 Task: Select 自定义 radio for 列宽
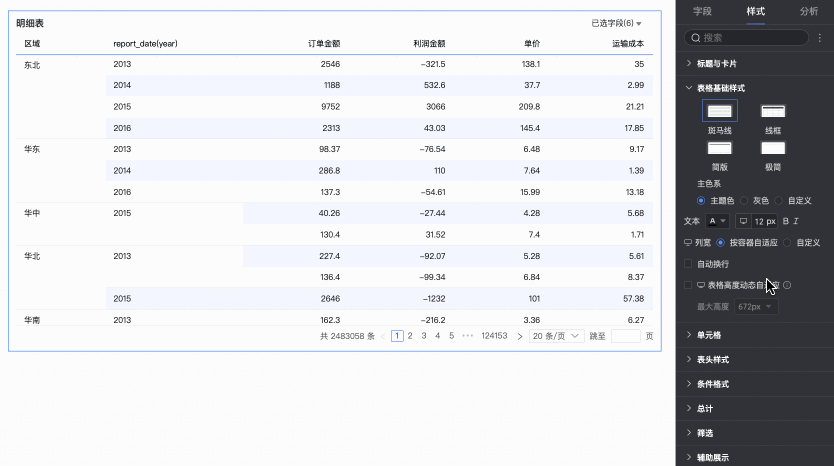[787, 243]
